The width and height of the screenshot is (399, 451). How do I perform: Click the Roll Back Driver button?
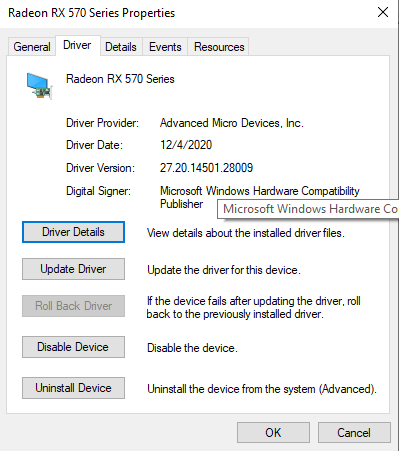pyautogui.click(x=73, y=306)
